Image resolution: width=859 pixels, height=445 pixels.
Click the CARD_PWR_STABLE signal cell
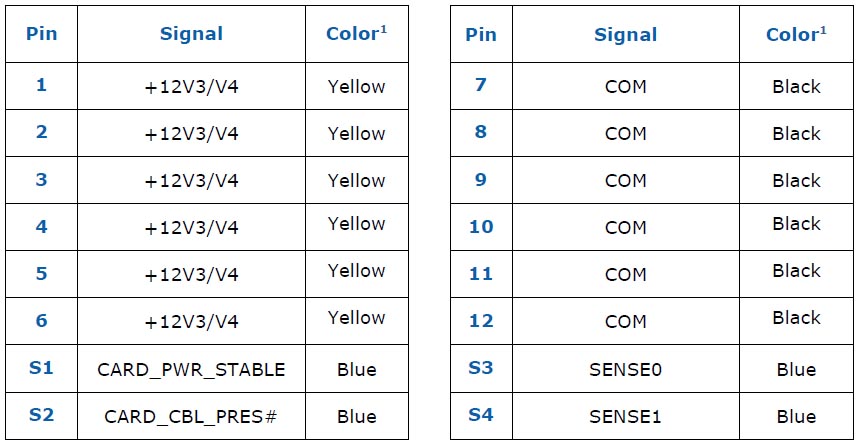point(191,369)
